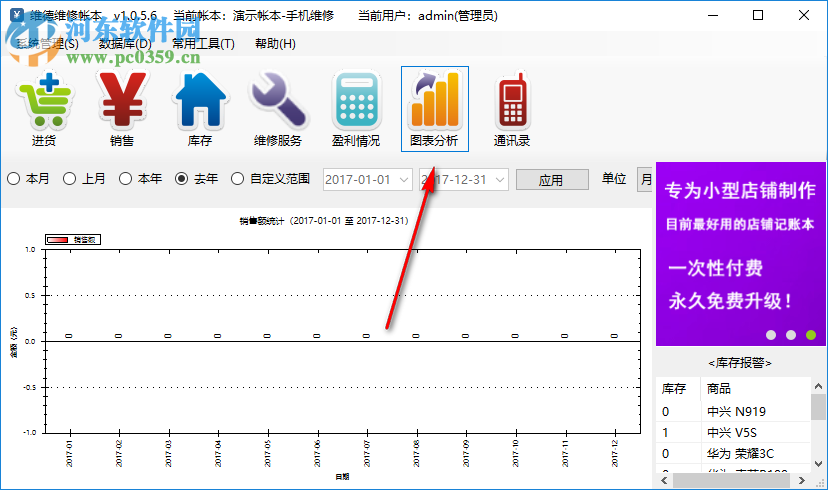This screenshot has width=828, height=490.
Task: Click the stock list scroll down arrow
Action: click(818, 464)
